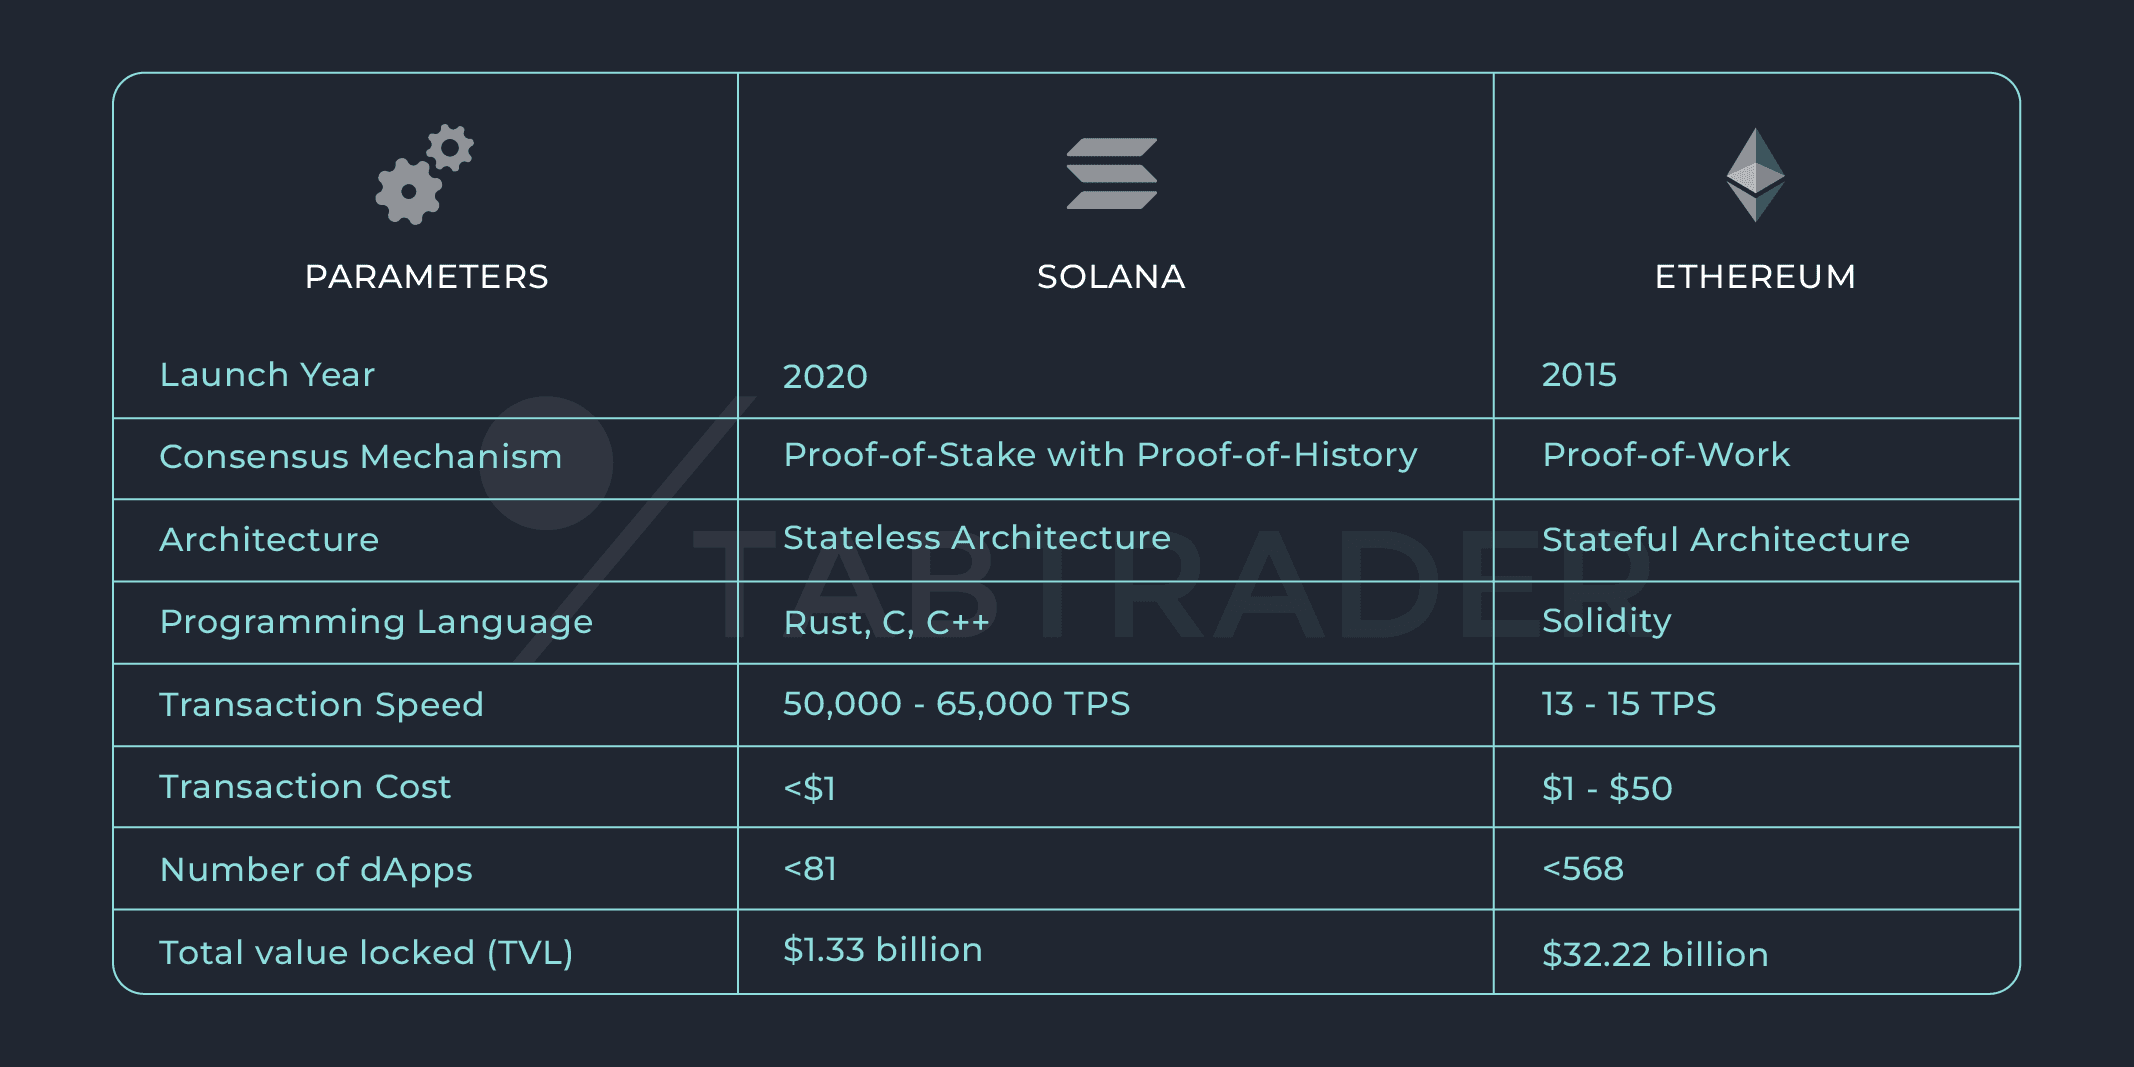This screenshot has height=1067, width=2134.
Task: Select the $32.22 billion value
Action: (x=1655, y=955)
